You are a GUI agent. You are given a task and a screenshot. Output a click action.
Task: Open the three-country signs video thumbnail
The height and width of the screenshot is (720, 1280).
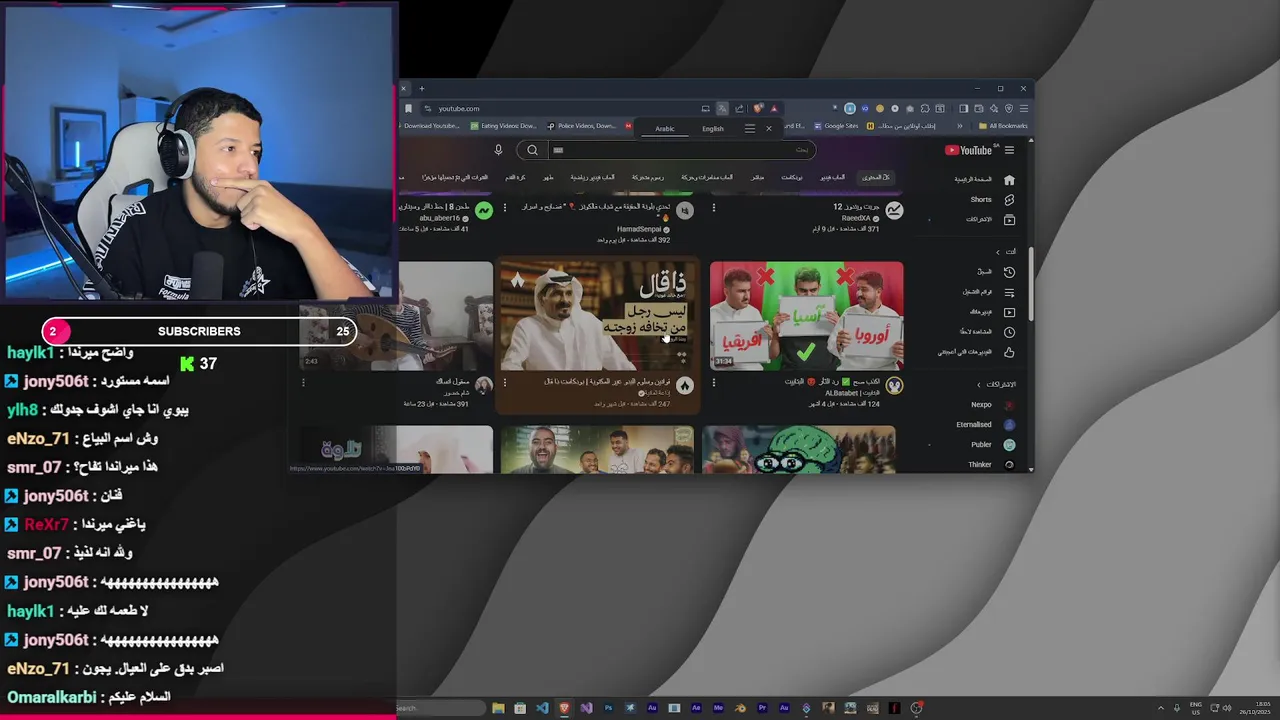coord(806,316)
